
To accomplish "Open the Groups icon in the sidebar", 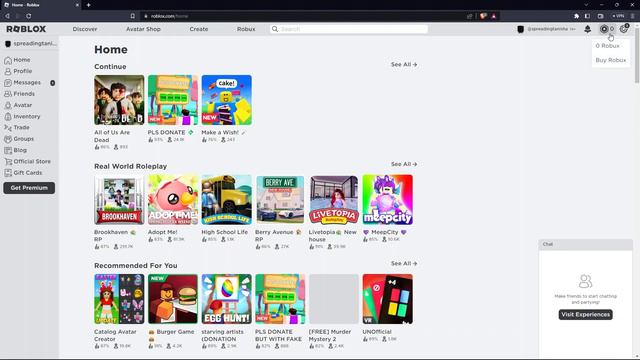I will (8, 139).
